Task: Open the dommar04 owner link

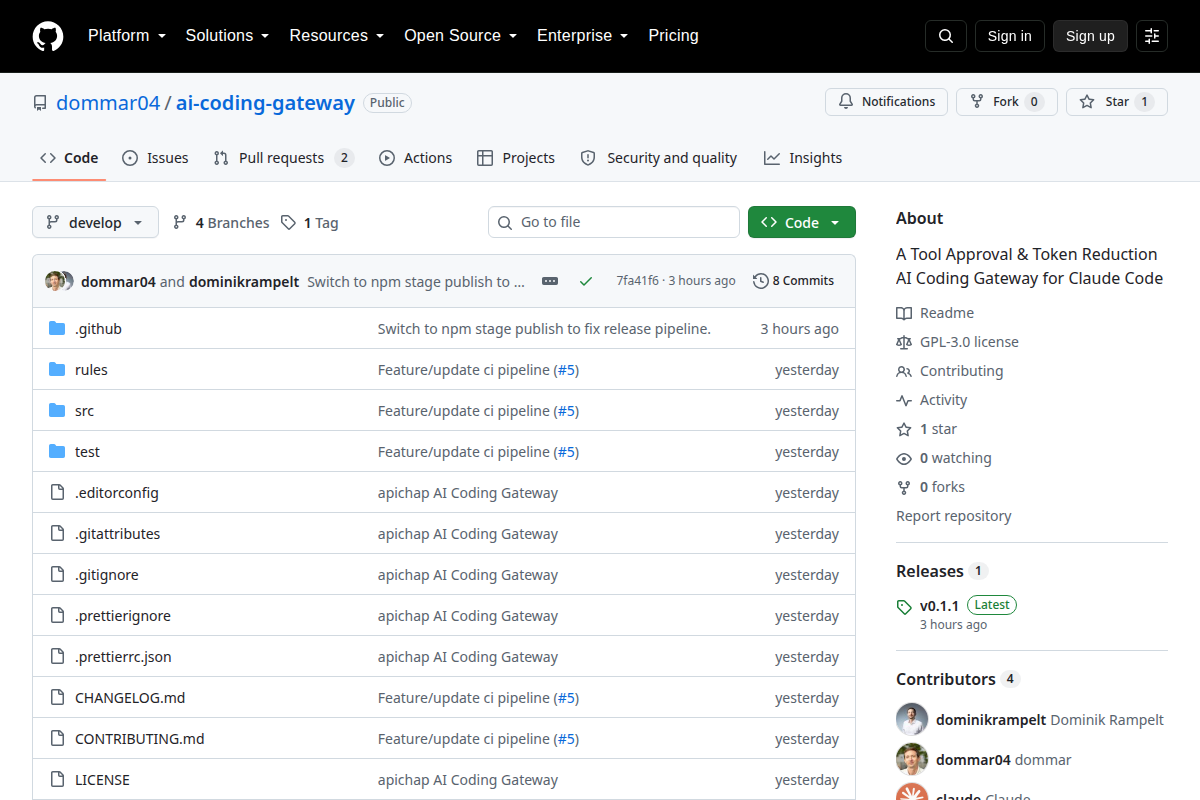Action: pos(108,103)
